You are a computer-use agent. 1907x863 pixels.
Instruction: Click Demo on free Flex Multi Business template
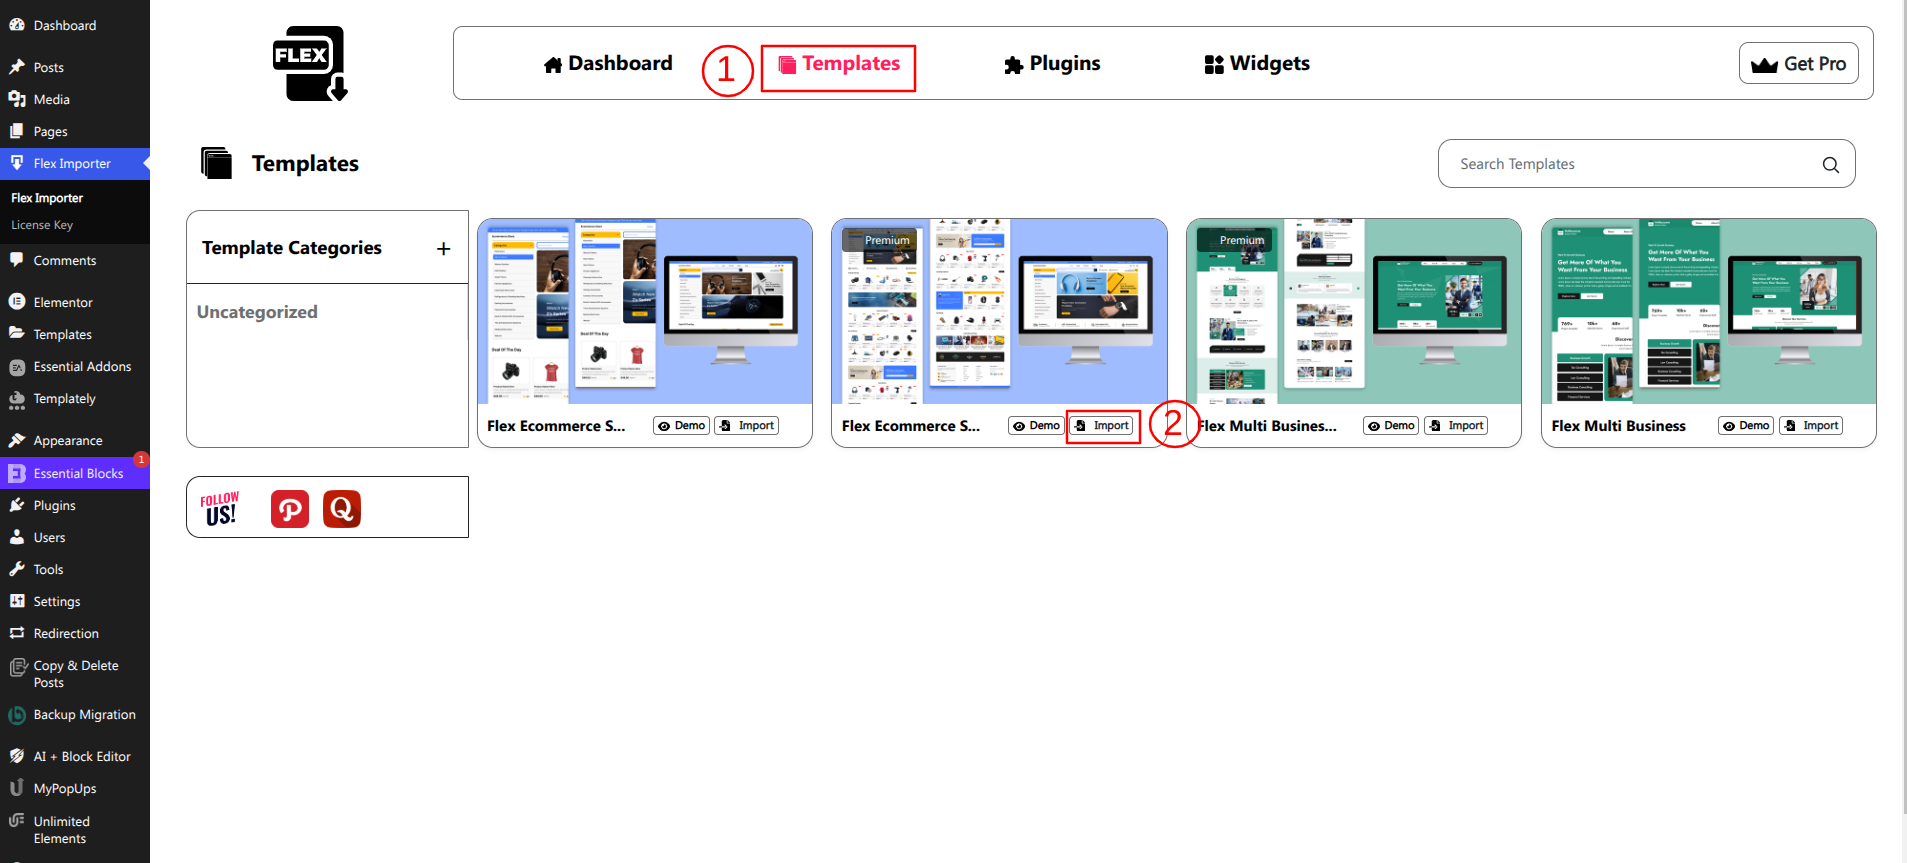tap(1746, 426)
